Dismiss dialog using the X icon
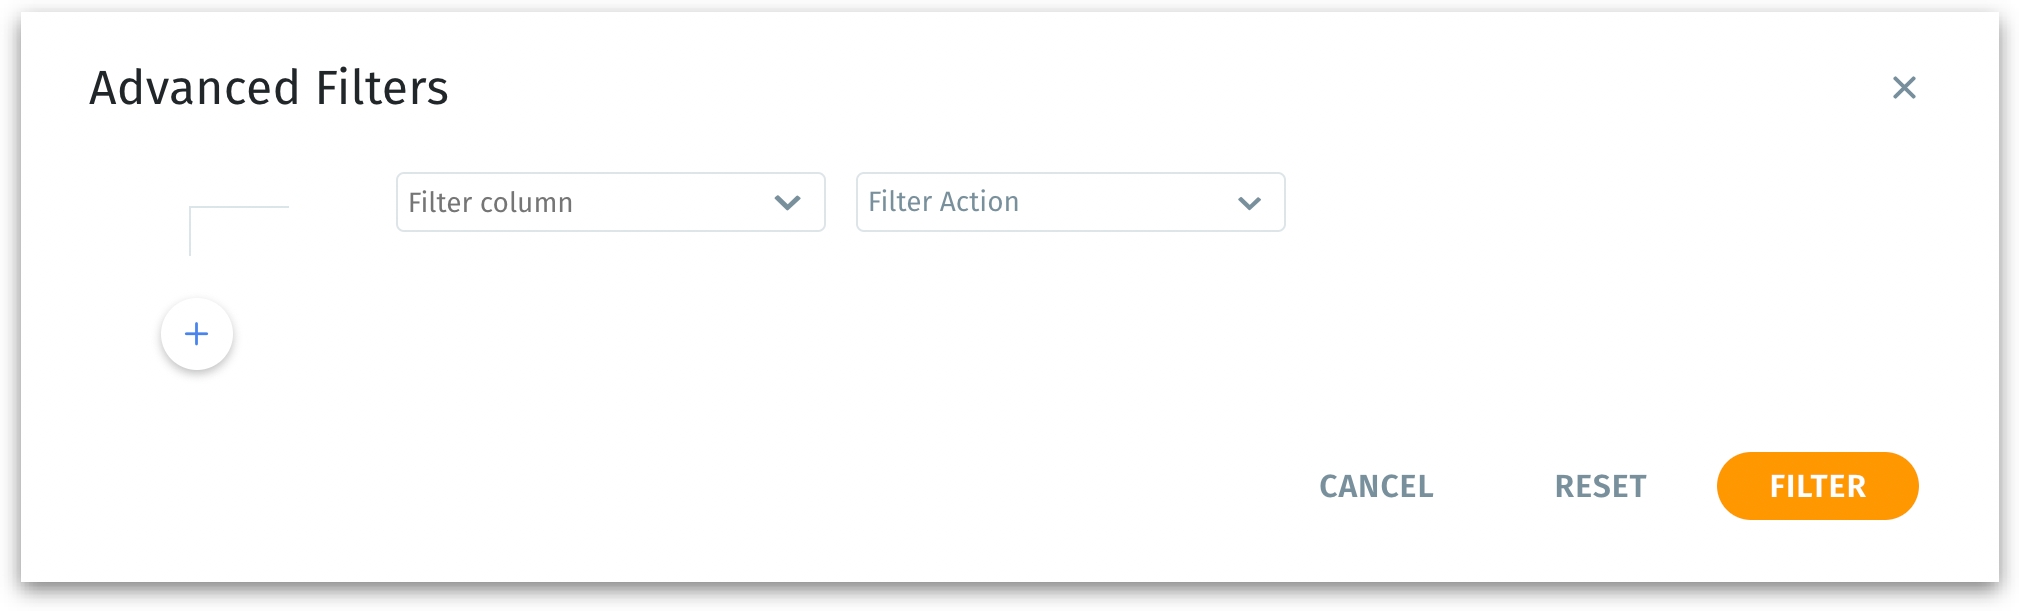 tap(1904, 88)
